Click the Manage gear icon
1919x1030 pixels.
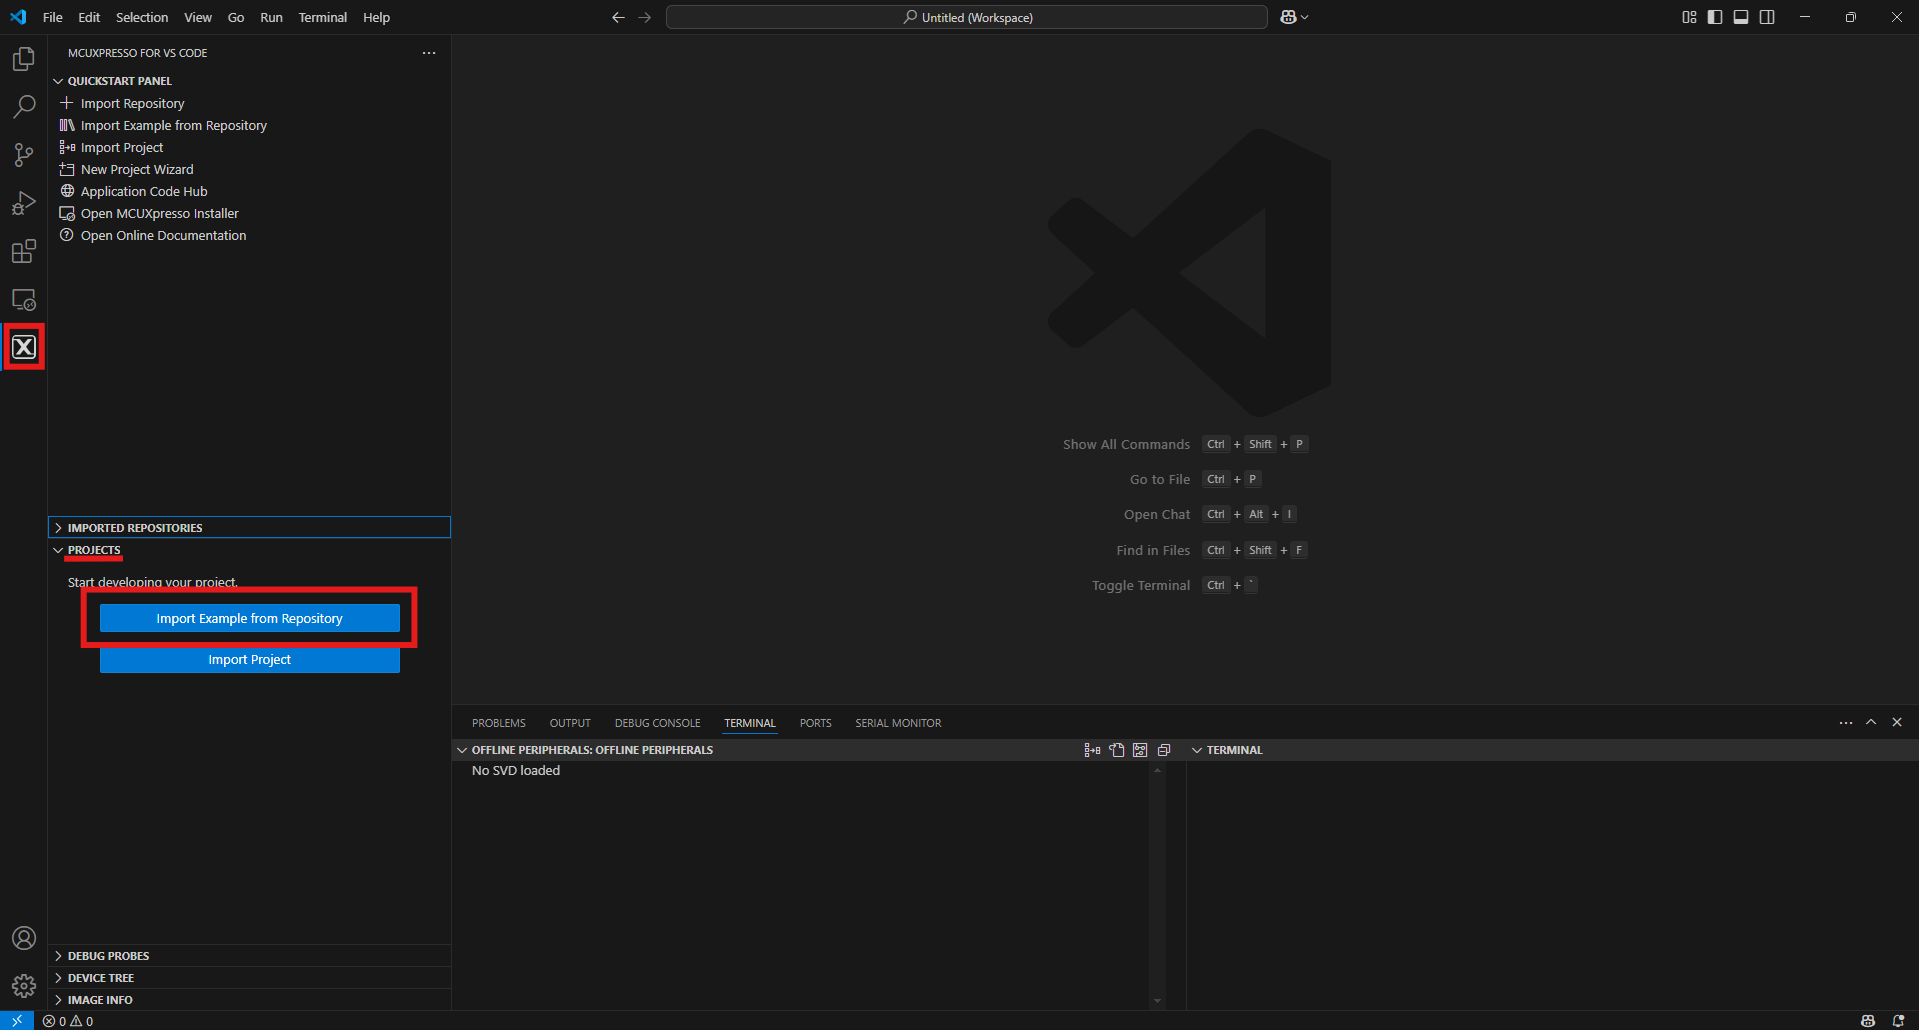point(24,986)
